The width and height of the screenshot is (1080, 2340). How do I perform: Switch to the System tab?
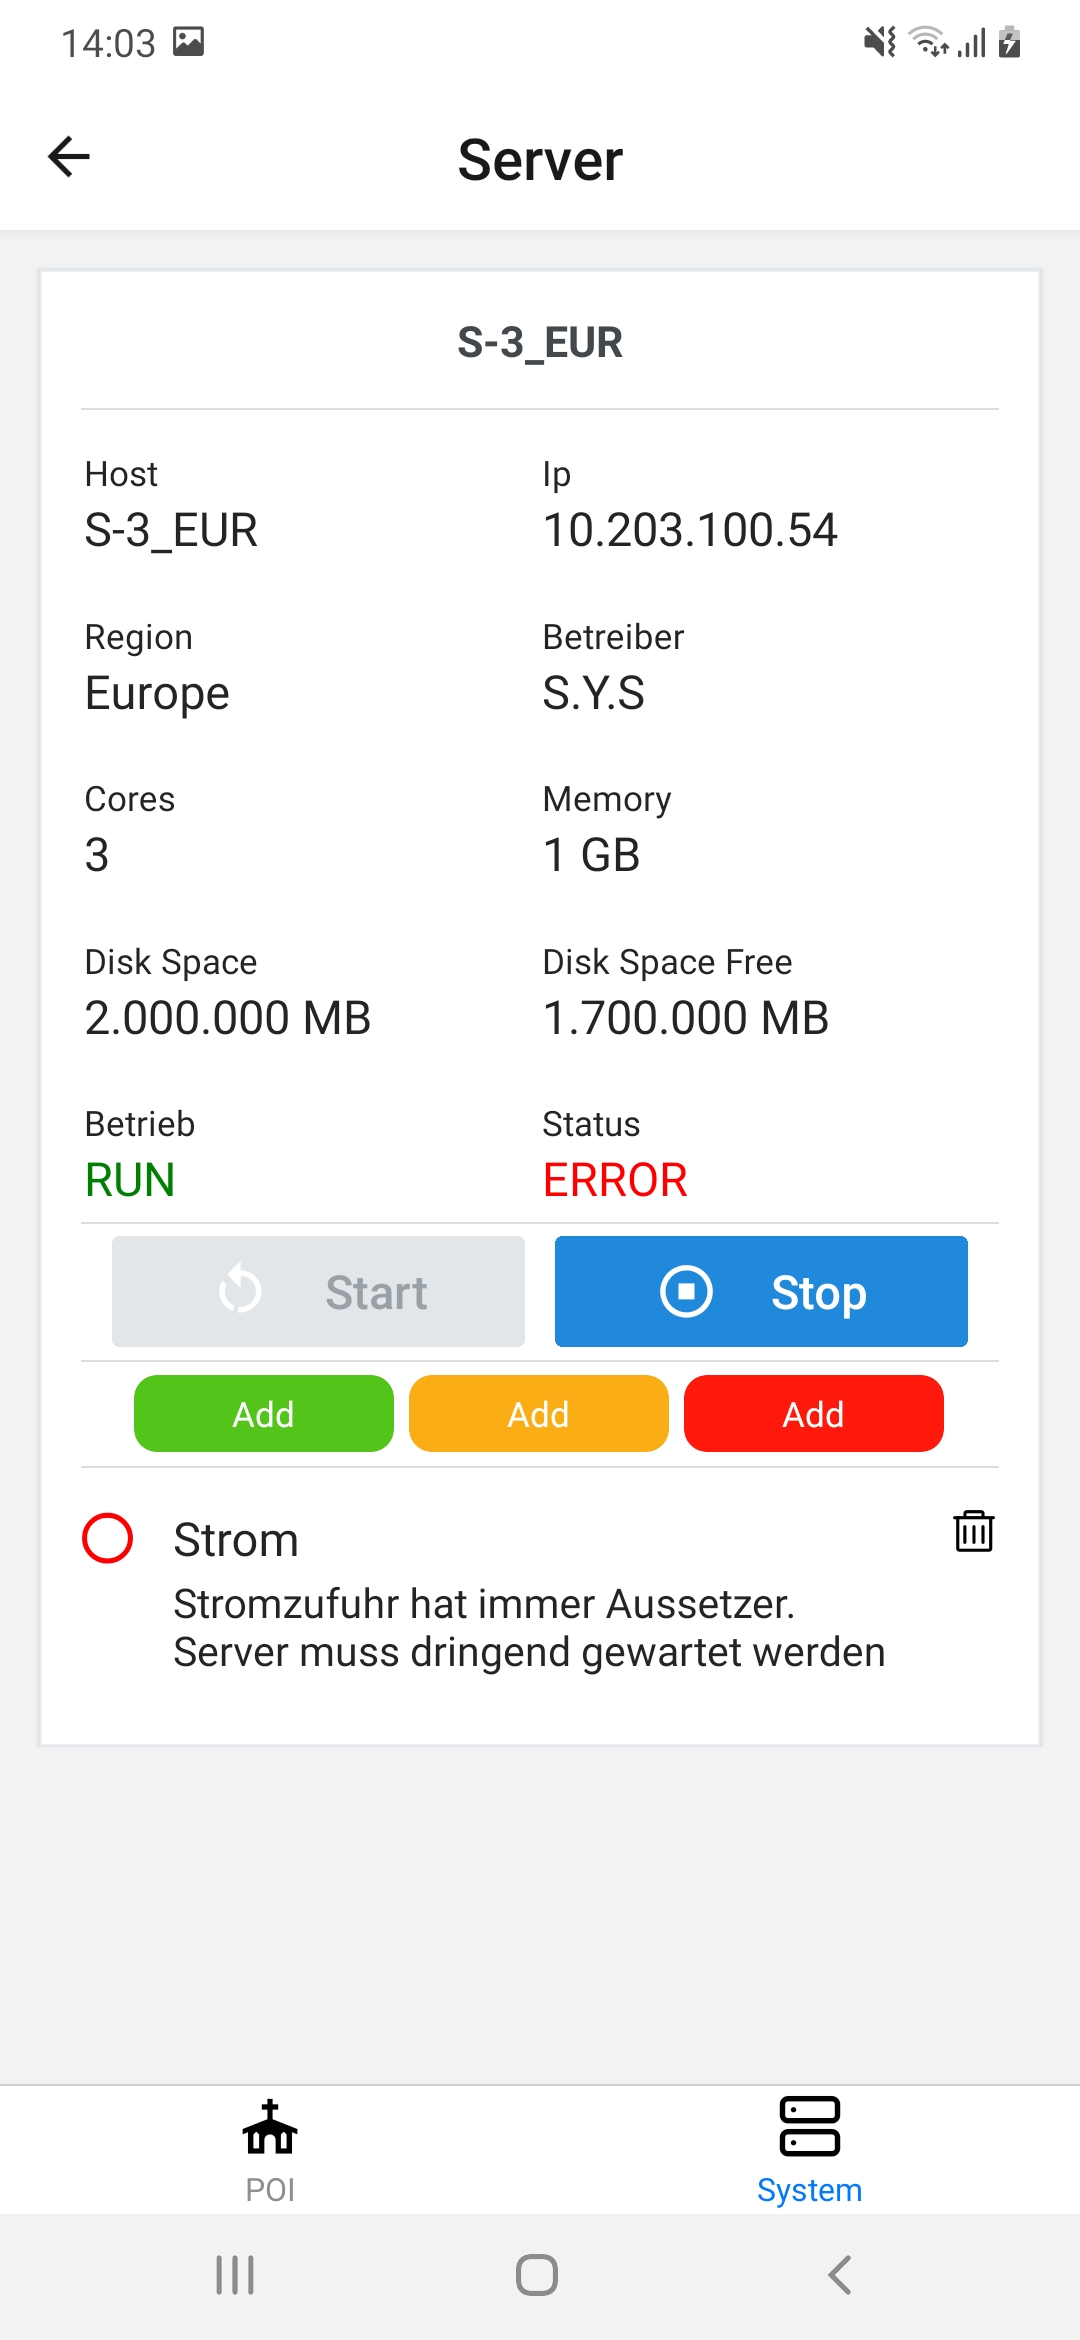coord(810,2150)
